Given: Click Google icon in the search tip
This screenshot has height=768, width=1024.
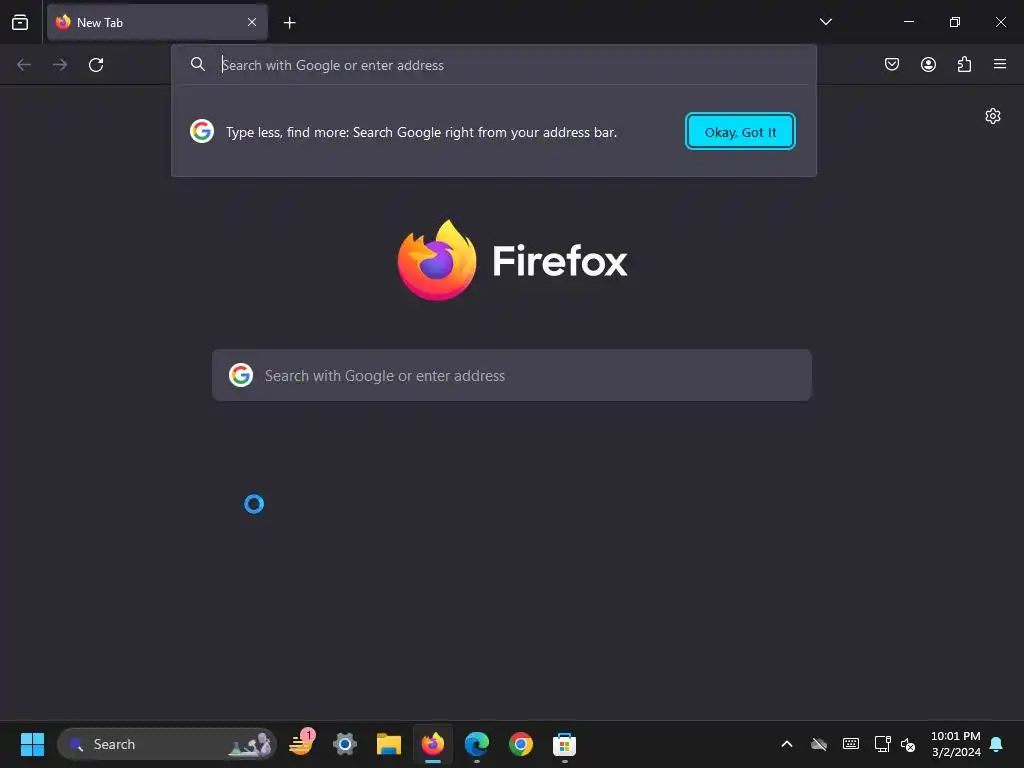Looking at the screenshot, I should (202, 131).
